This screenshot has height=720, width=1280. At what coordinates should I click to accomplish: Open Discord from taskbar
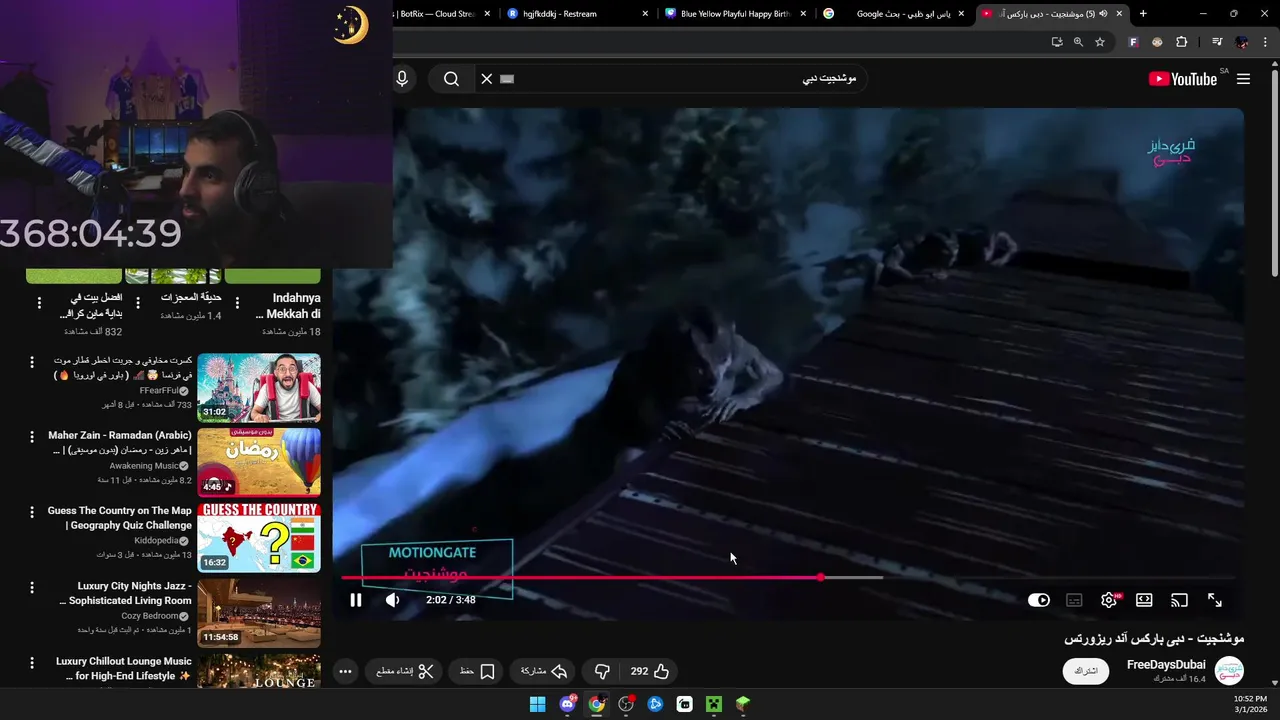tap(567, 704)
